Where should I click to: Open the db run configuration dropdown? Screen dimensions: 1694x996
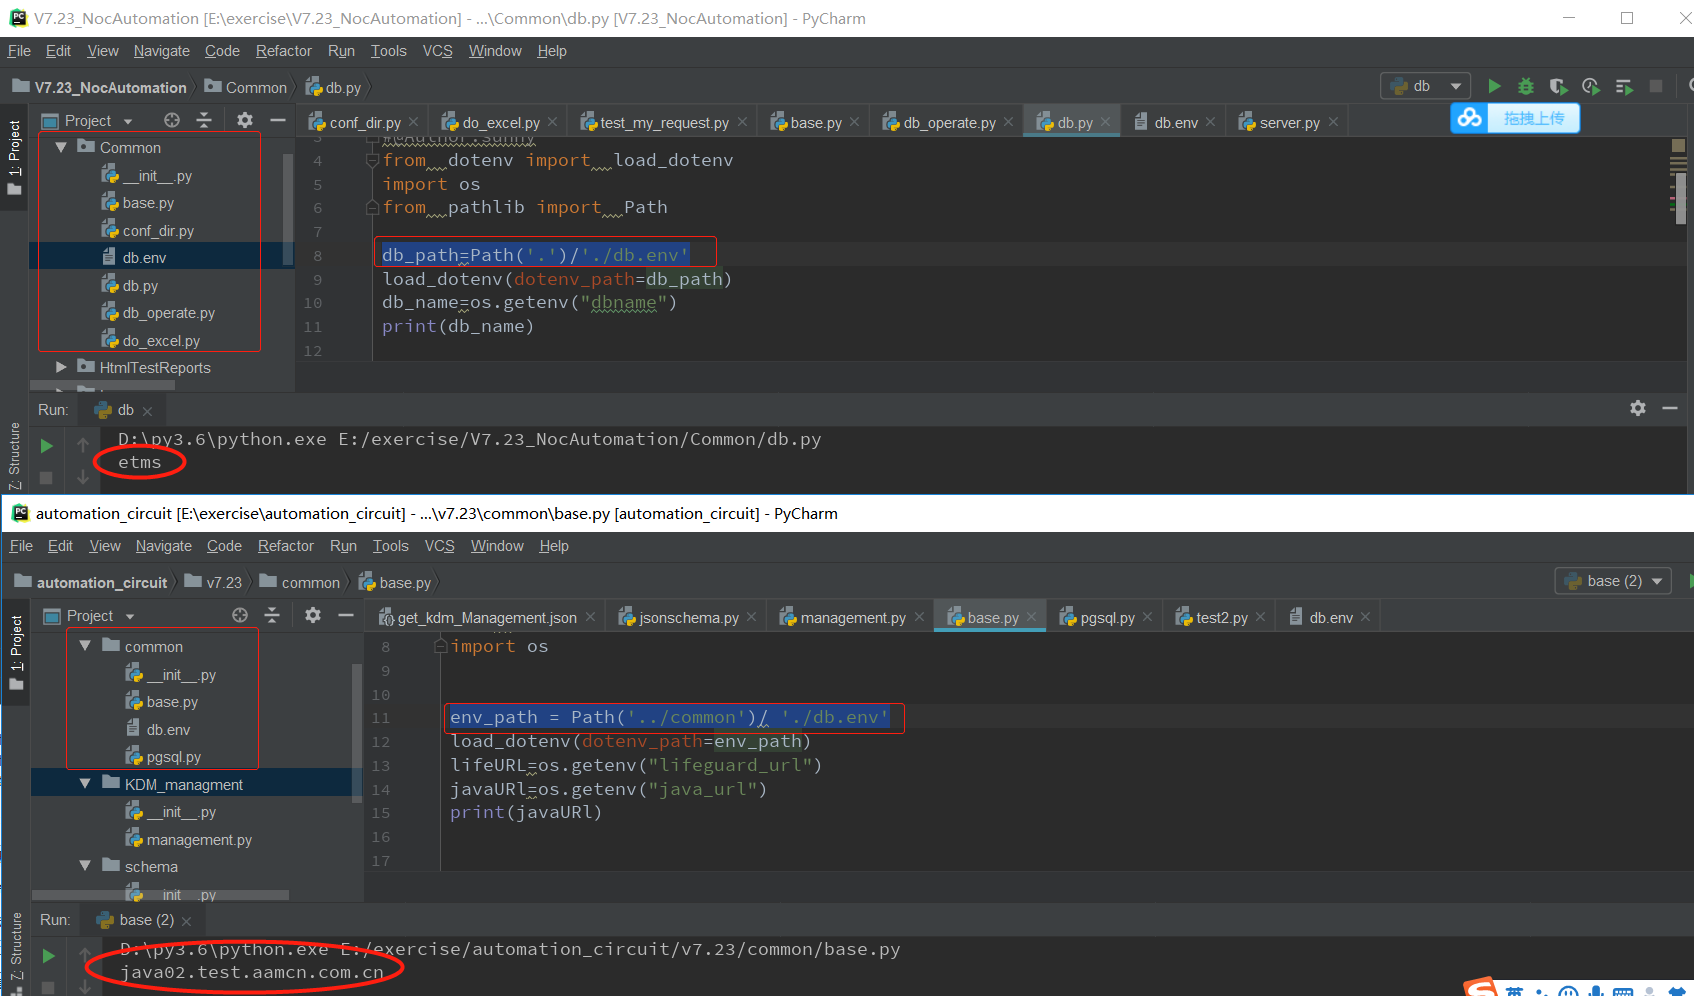click(x=1426, y=87)
